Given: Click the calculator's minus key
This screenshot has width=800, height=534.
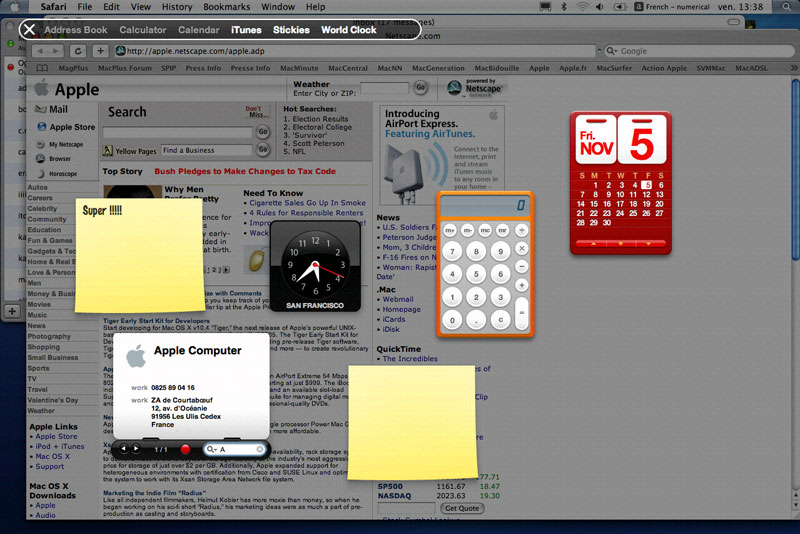Looking at the screenshot, I should [x=521, y=266].
